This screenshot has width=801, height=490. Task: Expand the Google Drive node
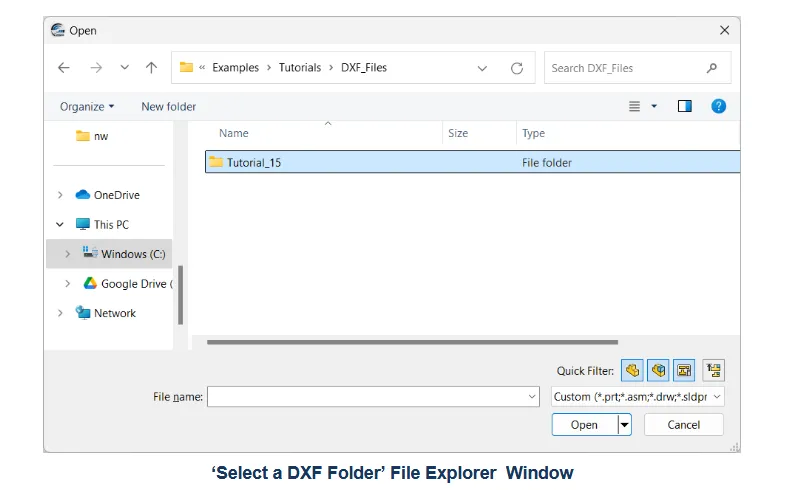click(67, 284)
